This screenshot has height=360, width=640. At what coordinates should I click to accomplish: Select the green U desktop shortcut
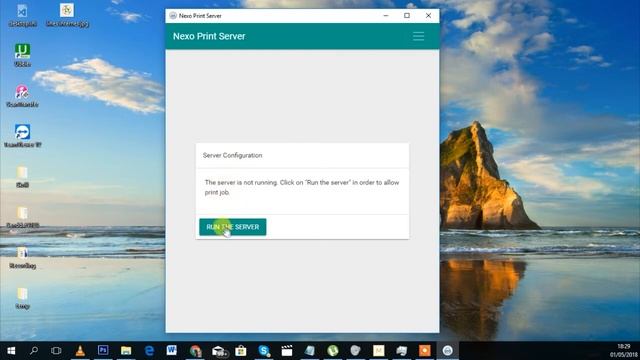(22, 55)
